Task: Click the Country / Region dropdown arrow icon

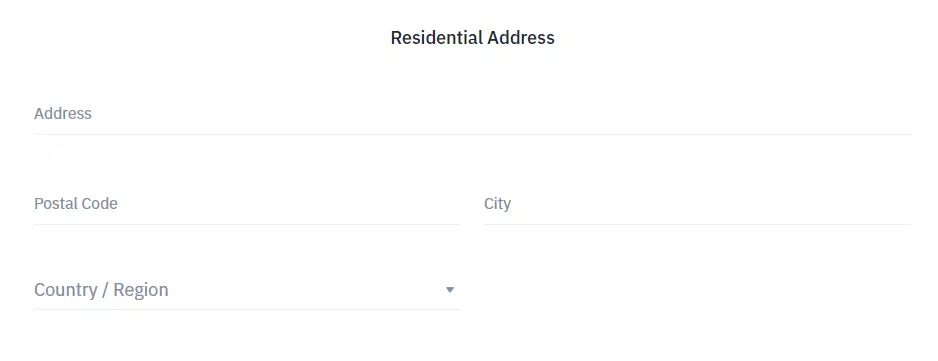Action: coord(450,290)
